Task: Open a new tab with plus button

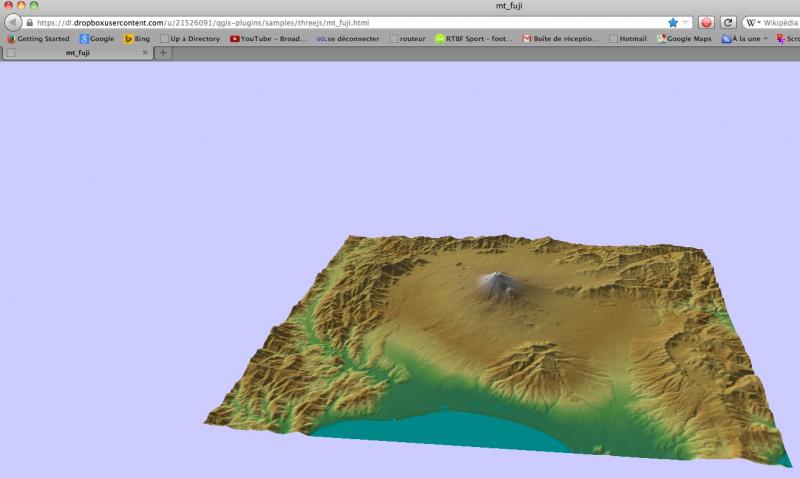Action: (x=163, y=53)
